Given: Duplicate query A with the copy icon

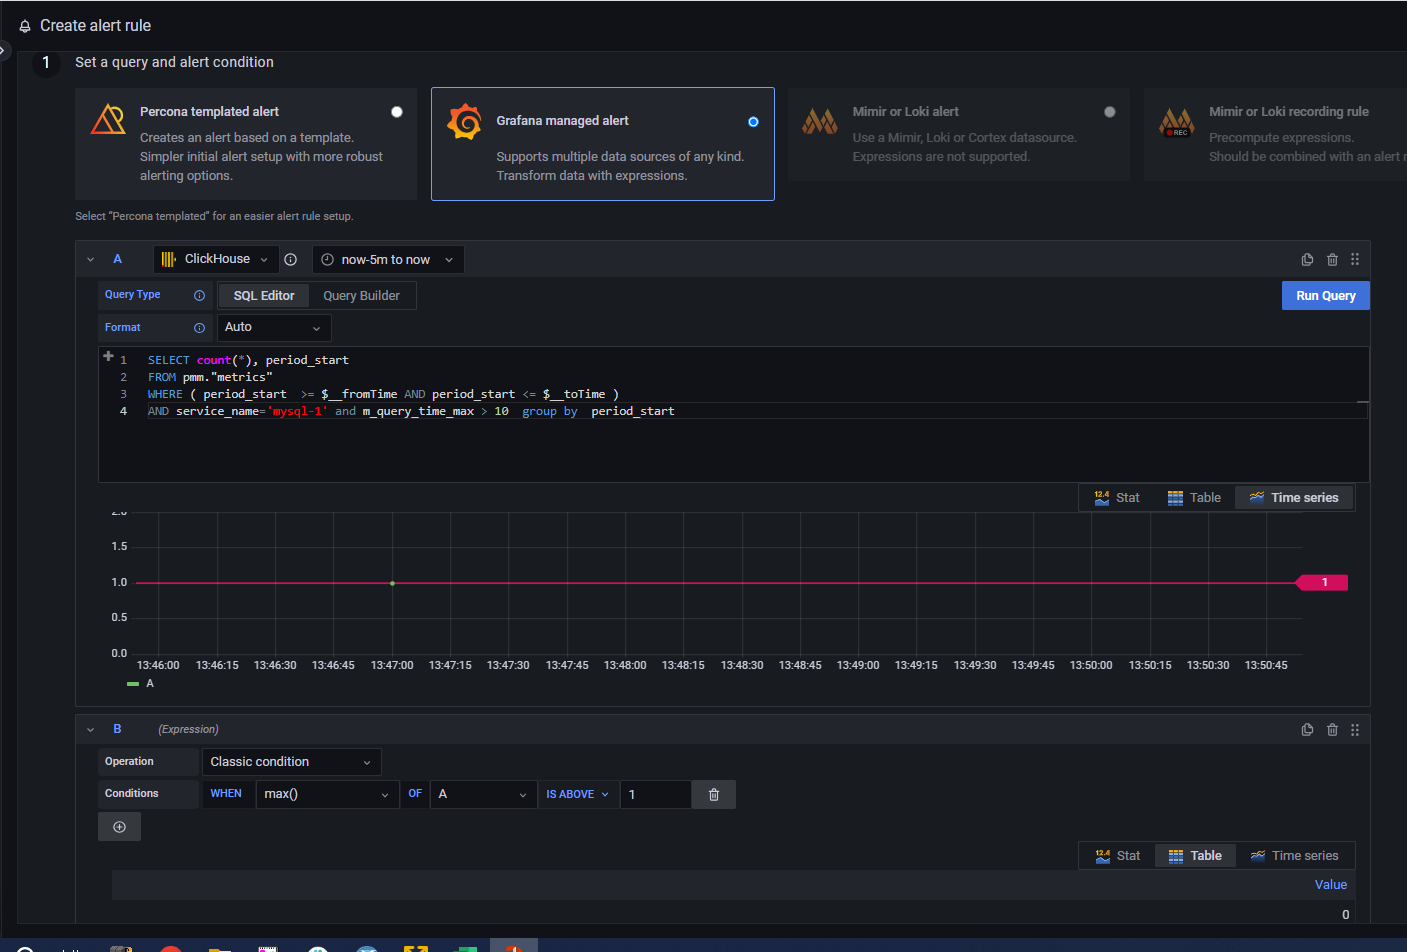Looking at the screenshot, I should click(x=1307, y=260).
